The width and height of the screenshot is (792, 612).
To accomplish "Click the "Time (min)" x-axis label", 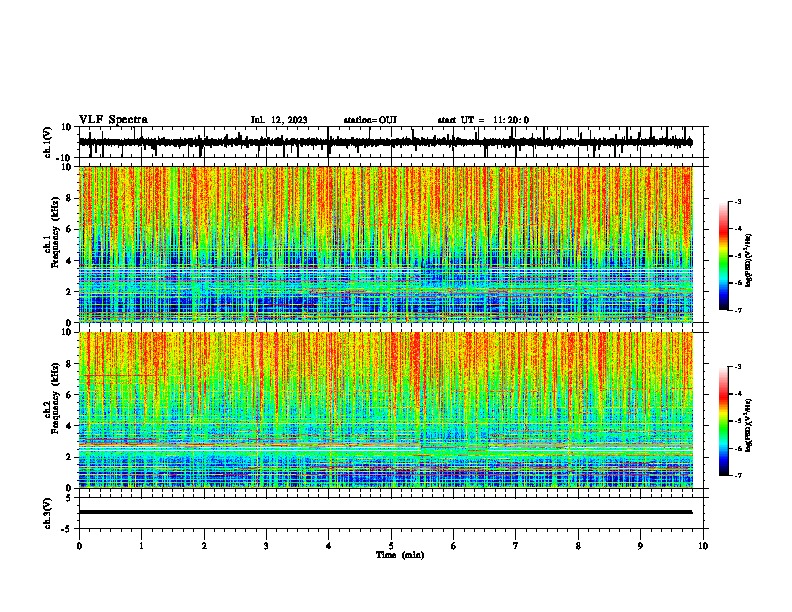I will [x=400, y=555].
